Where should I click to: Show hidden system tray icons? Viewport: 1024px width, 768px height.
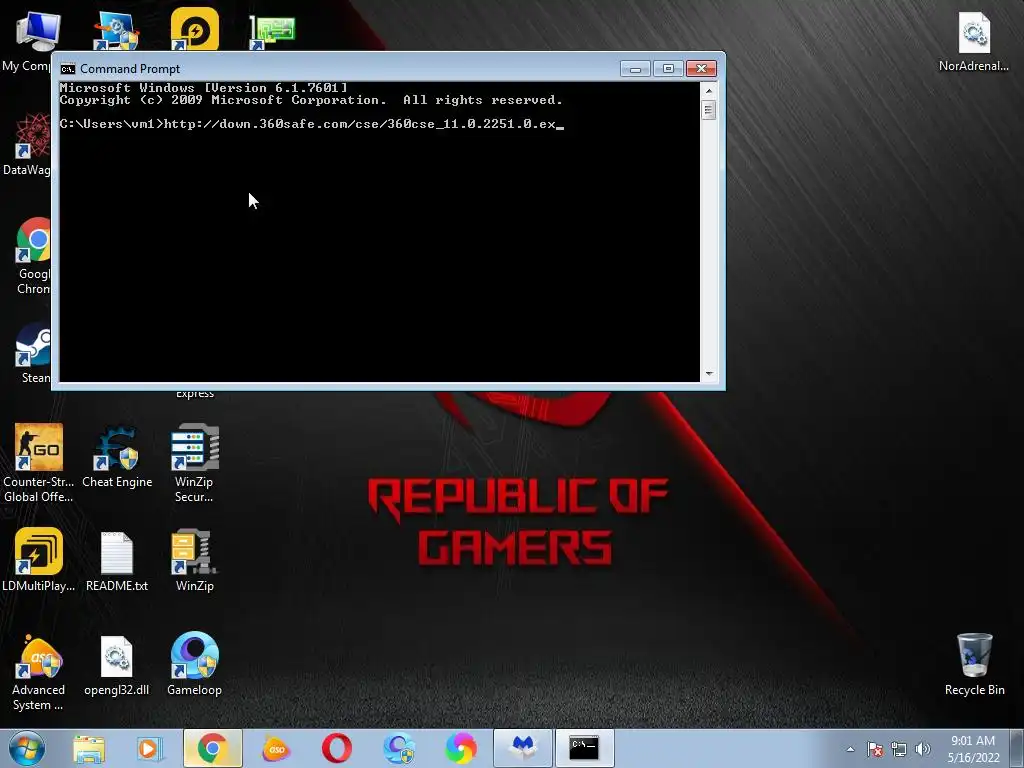850,749
